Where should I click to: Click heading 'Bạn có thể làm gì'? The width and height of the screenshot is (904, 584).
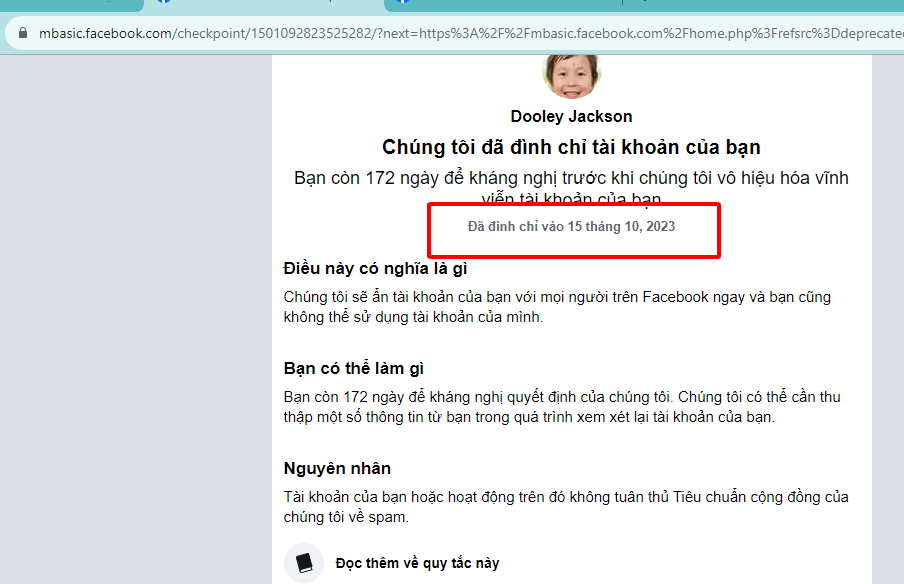(x=353, y=368)
